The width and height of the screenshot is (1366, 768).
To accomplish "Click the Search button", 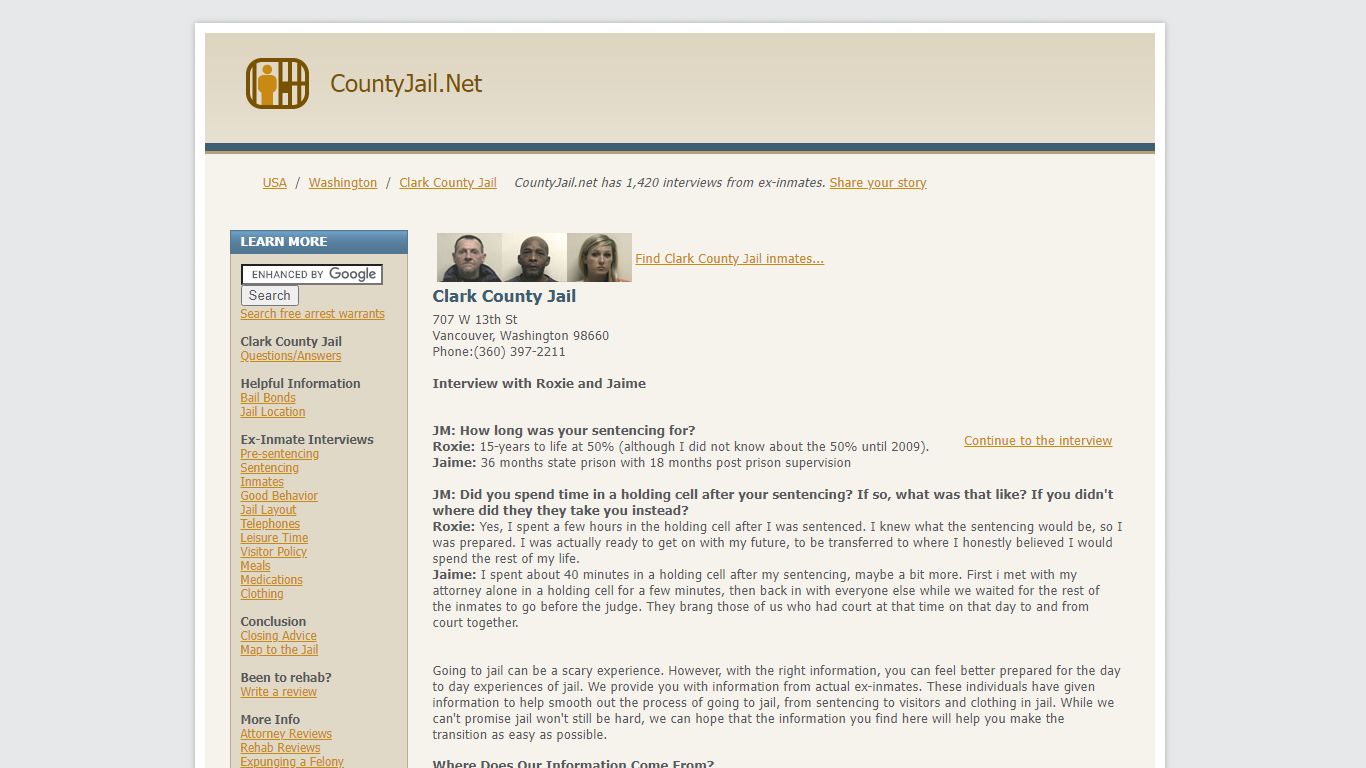I will (x=270, y=296).
